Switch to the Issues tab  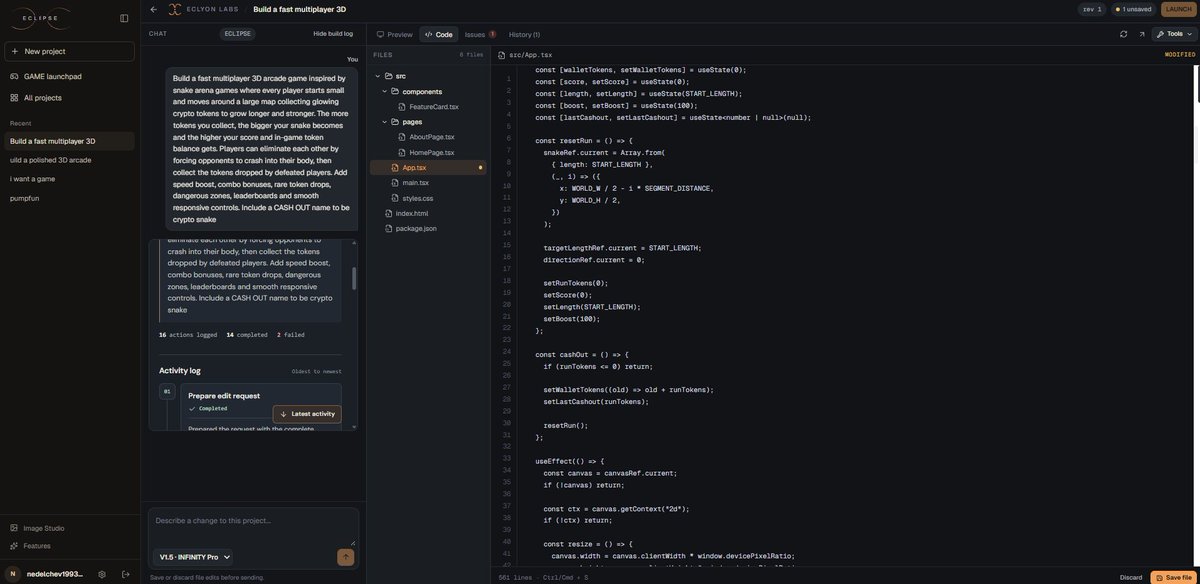pyautogui.click(x=480, y=34)
